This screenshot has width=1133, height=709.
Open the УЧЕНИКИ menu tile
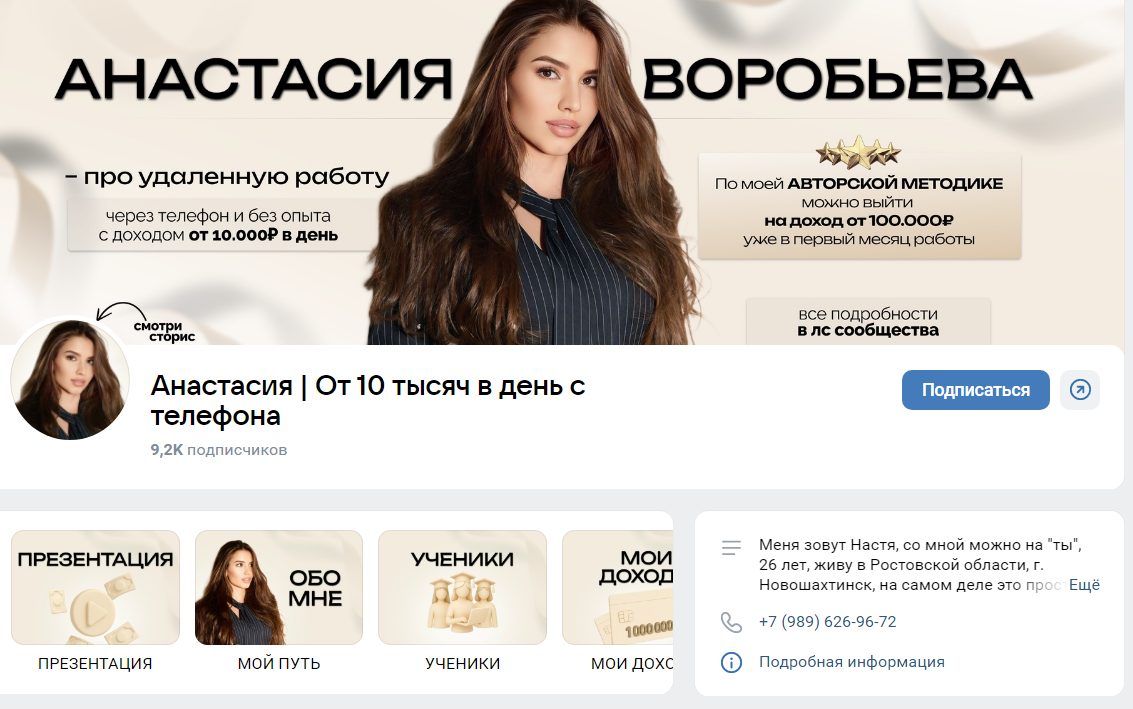click(x=462, y=588)
